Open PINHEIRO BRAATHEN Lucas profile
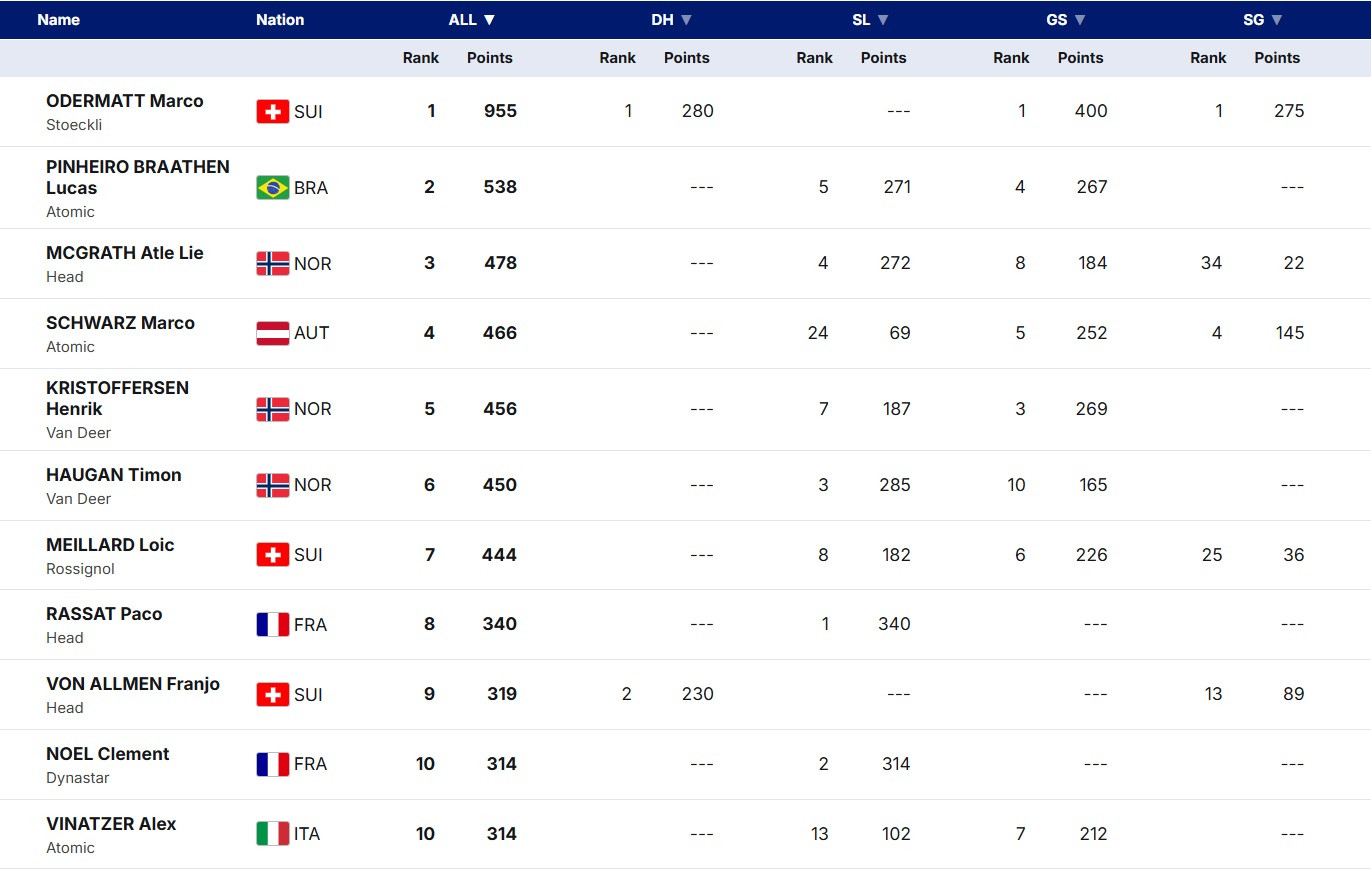 click(x=137, y=177)
